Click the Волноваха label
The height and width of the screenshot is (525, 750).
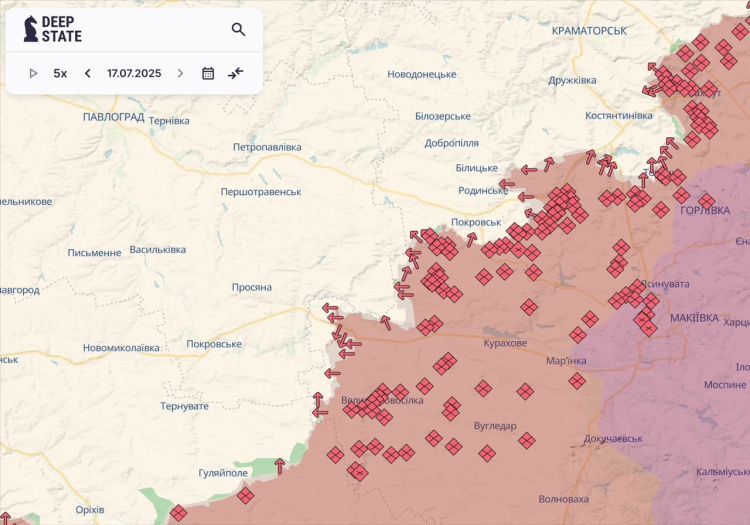click(x=563, y=499)
